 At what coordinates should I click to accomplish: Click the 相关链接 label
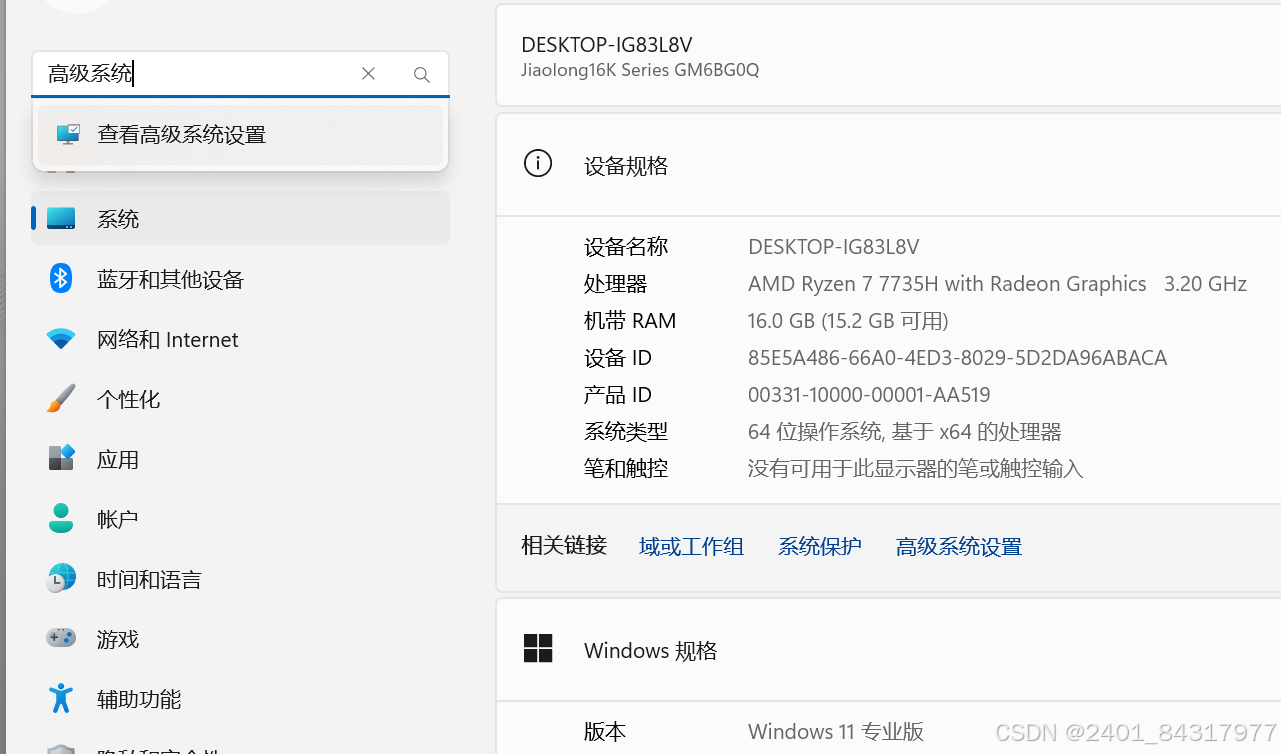[564, 545]
